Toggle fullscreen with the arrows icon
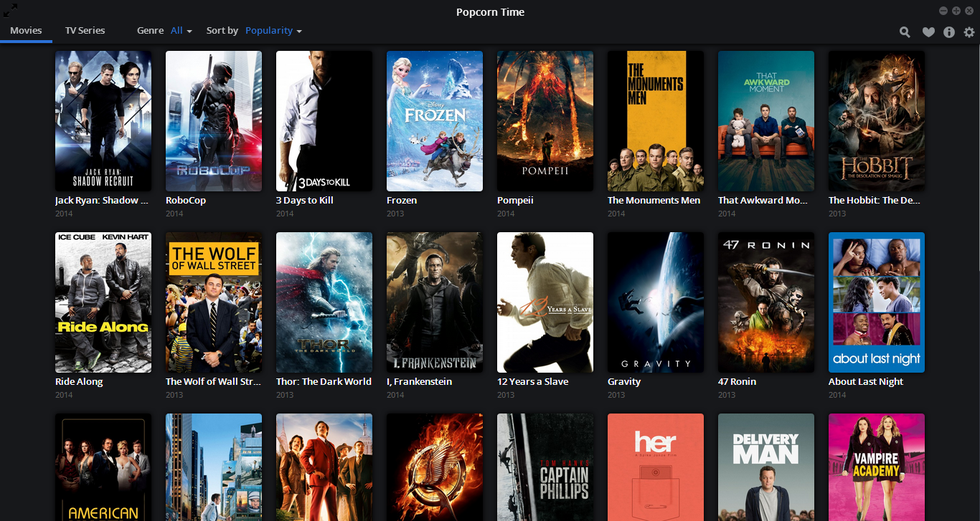This screenshot has height=521, width=980. [11, 11]
